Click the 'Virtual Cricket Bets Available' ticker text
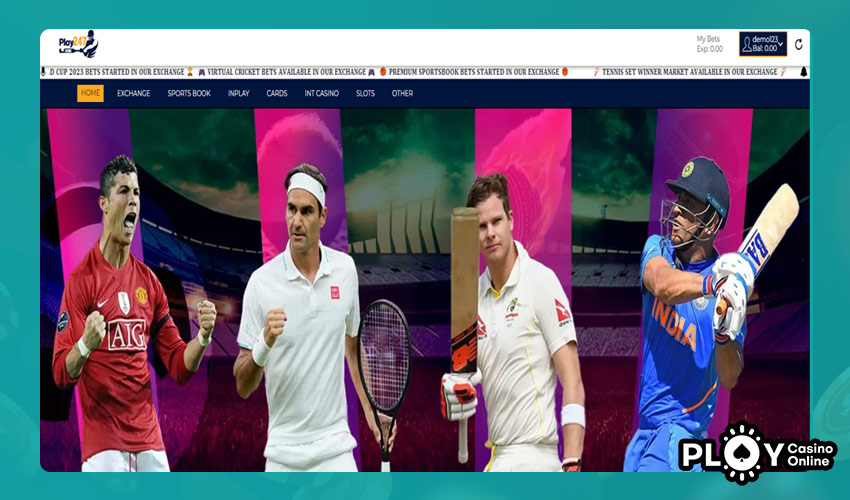Image resolution: width=850 pixels, height=500 pixels. tap(286, 72)
